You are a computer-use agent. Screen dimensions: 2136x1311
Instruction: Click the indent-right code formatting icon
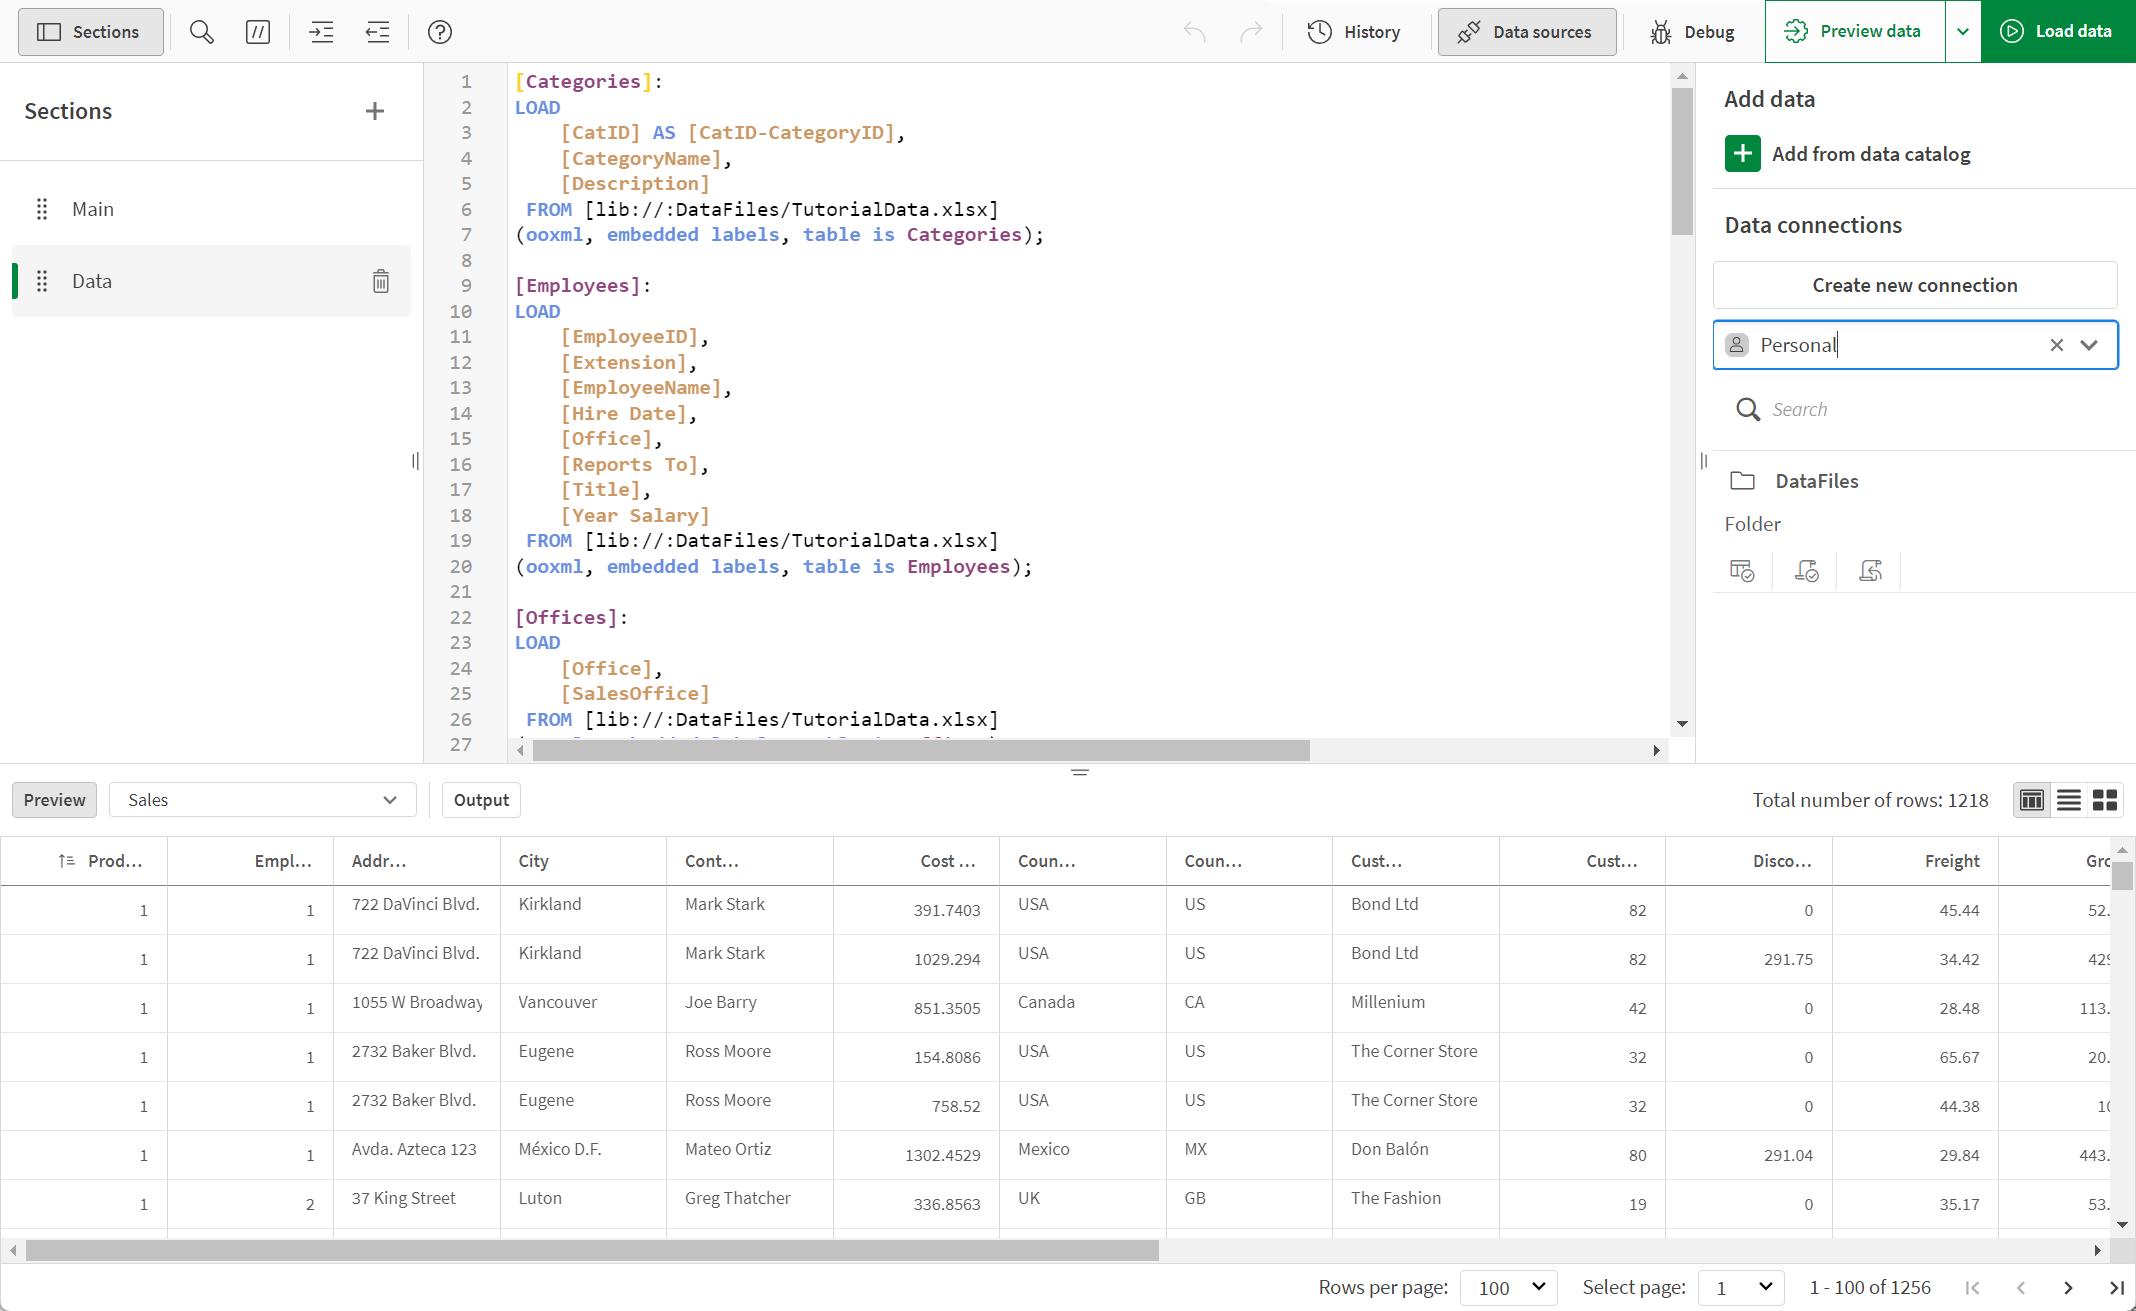click(322, 32)
